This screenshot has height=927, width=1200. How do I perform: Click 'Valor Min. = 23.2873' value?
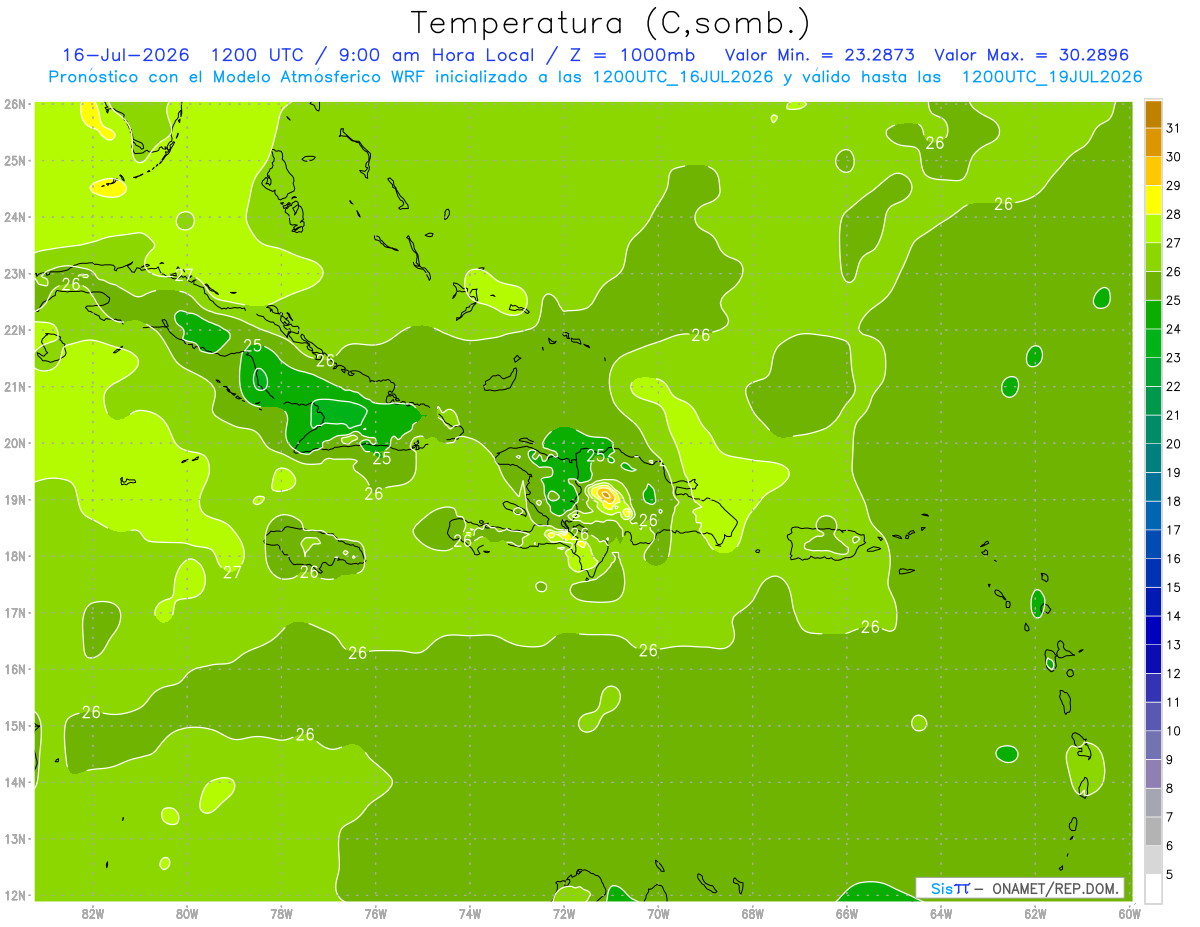[818, 54]
